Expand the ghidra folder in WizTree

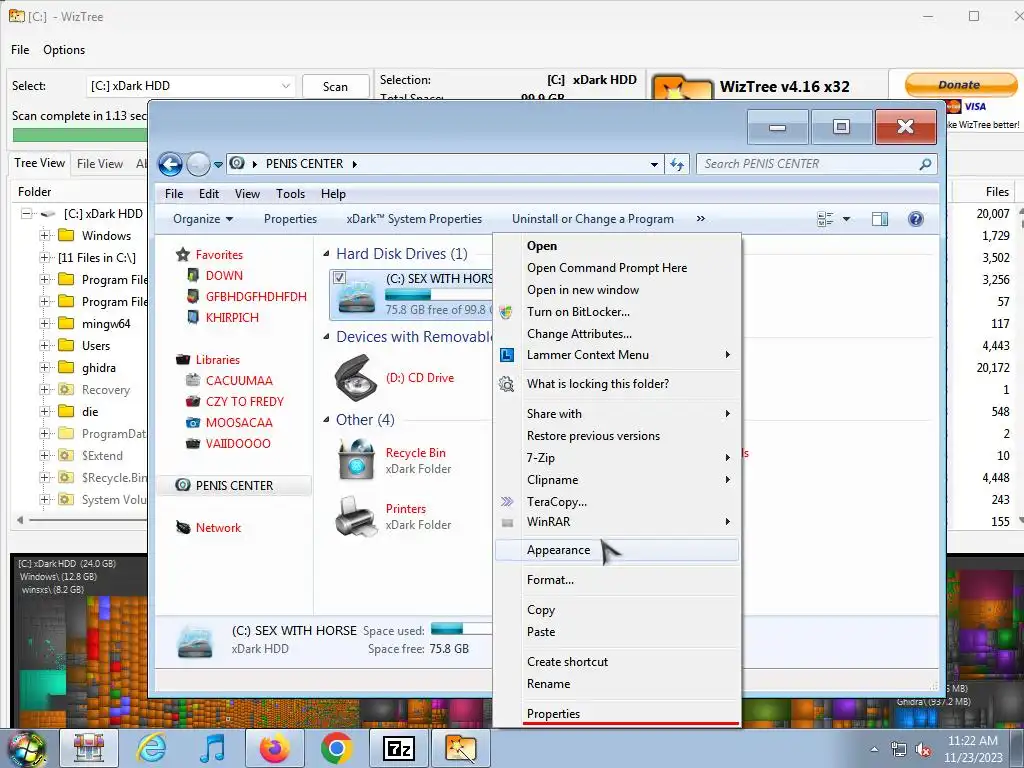point(45,368)
